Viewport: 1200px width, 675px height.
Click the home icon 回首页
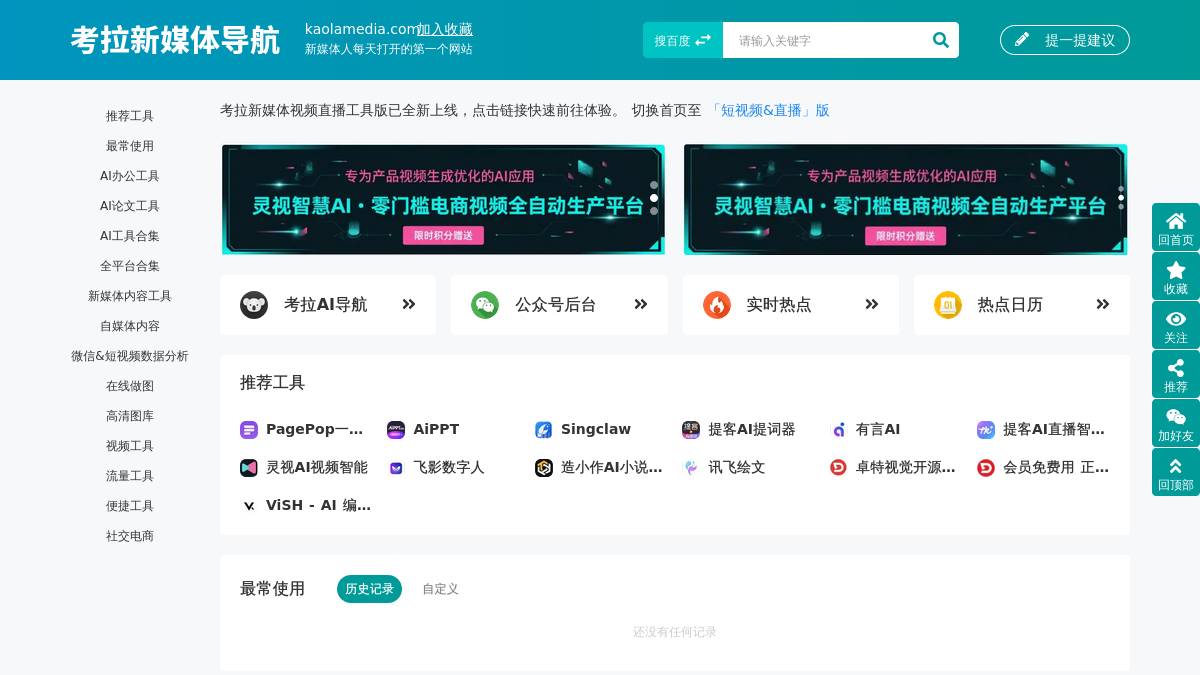(1176, 221)
